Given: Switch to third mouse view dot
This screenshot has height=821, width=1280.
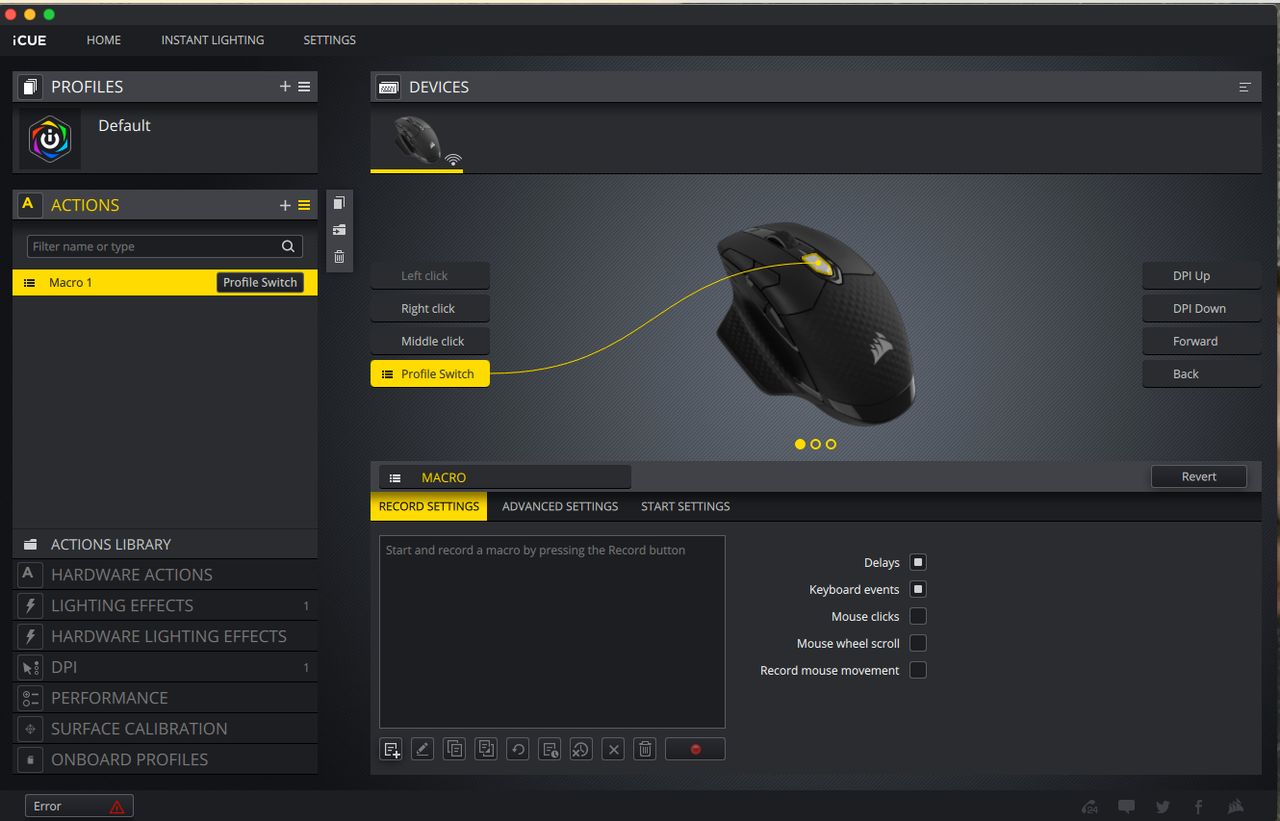Looking at the screenshot, I should click(x=831, y=444).
